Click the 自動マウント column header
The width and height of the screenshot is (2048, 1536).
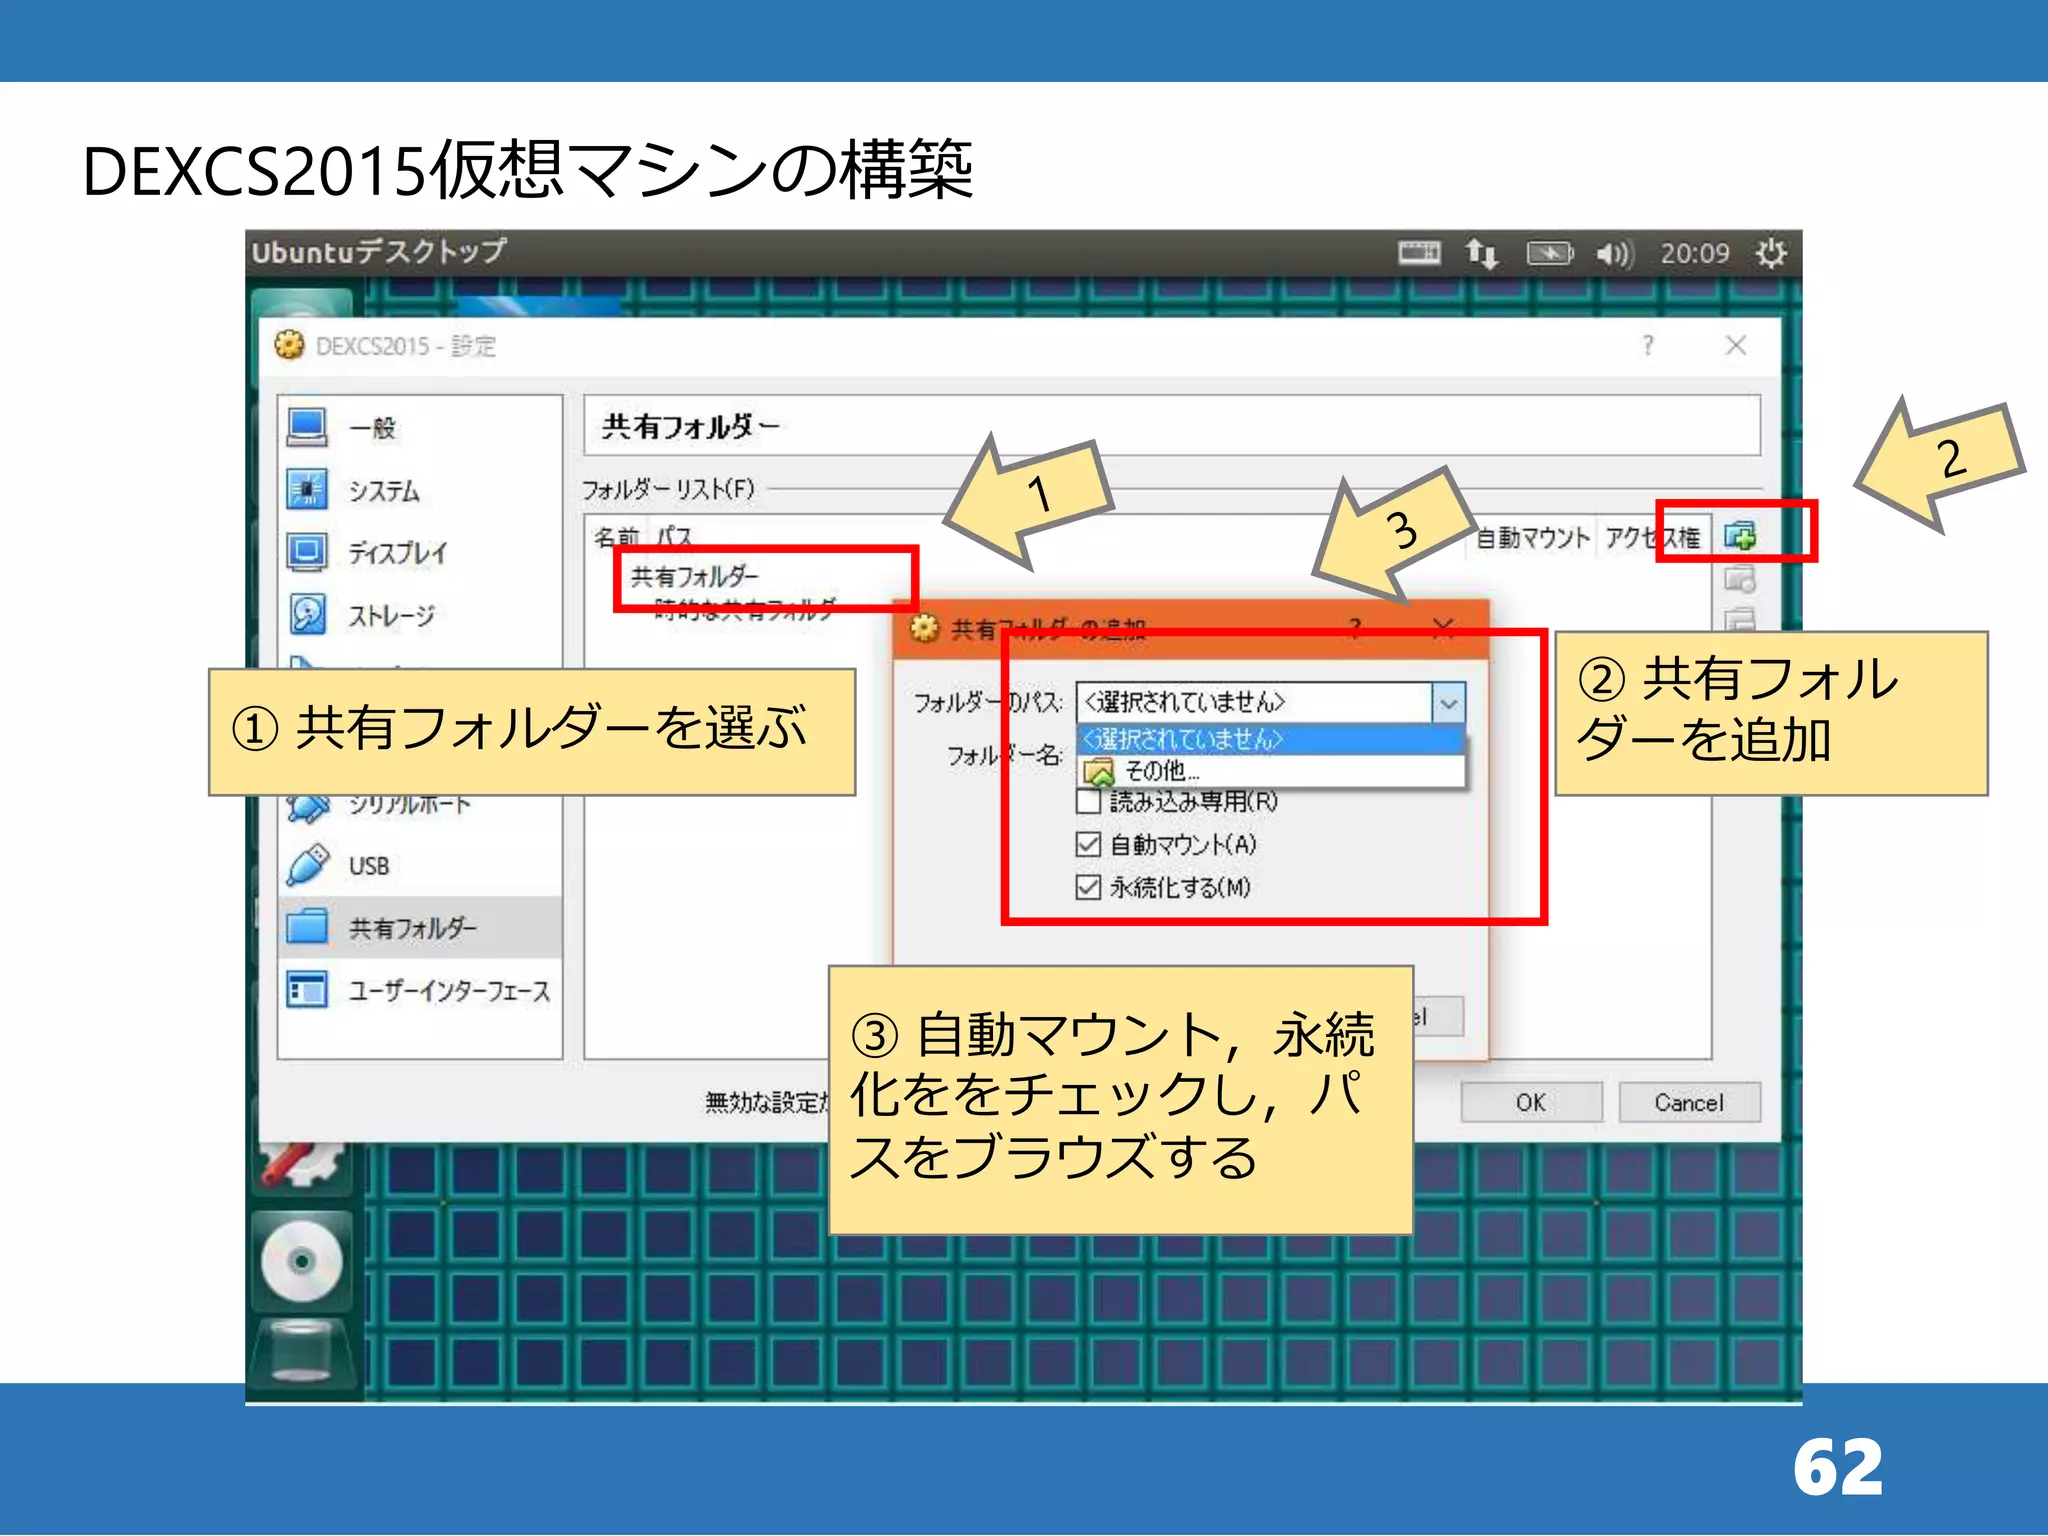pyautogui.click(x=1532, y=539)
